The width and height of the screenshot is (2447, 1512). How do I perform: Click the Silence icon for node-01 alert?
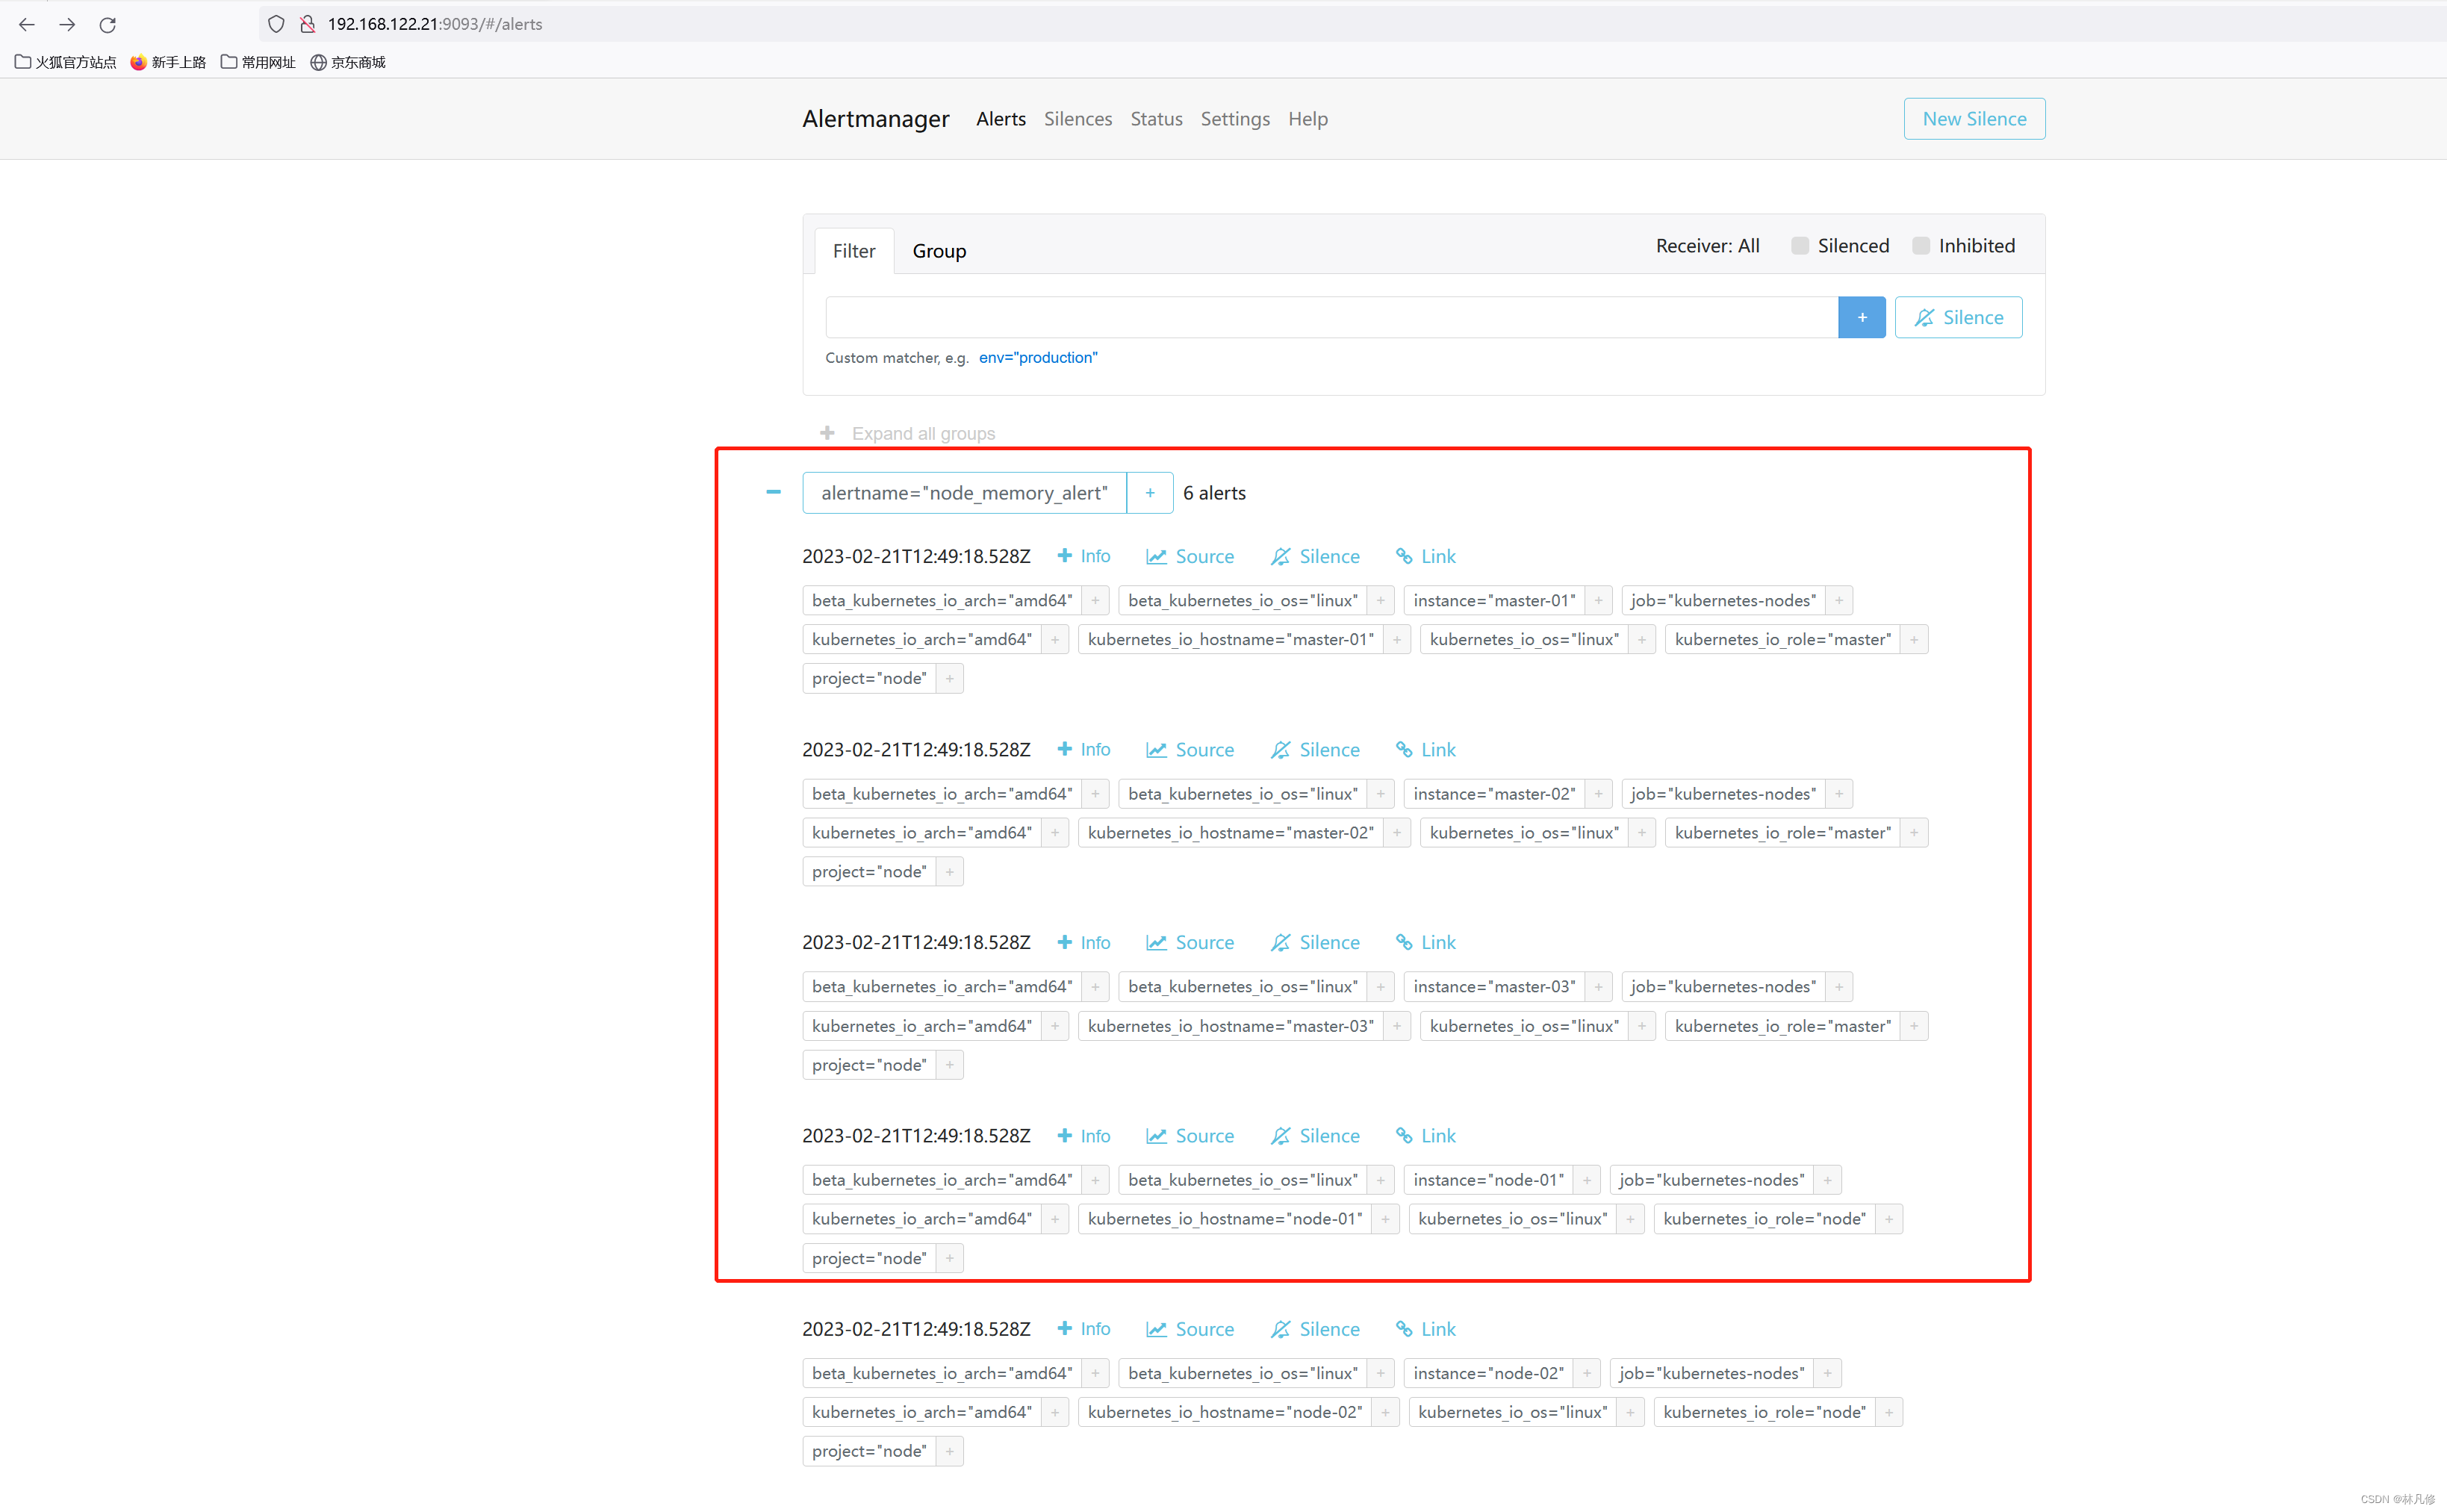click(x=1314, y=1134)
